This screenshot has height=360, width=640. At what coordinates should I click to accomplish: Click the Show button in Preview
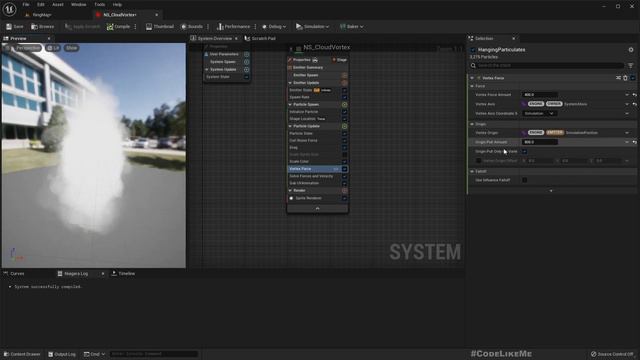point(71,48)
